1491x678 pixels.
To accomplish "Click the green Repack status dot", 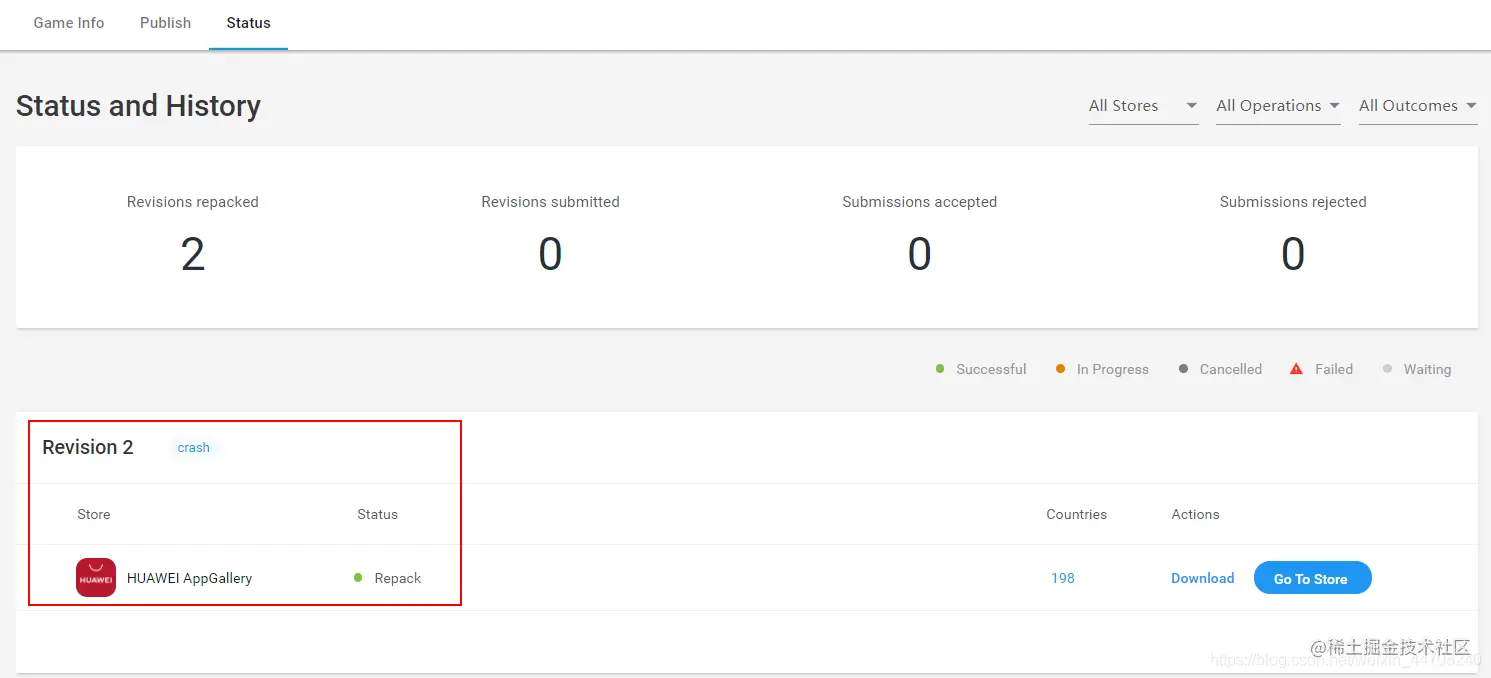I will click(358, 578).
